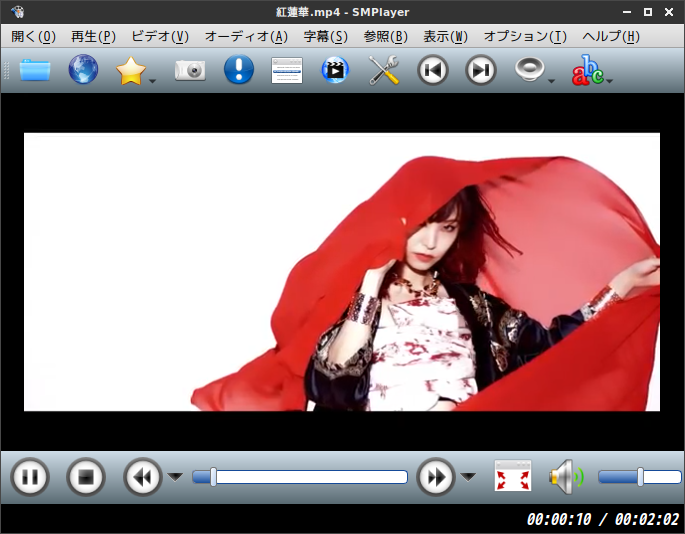This screenshot has width=685, height=534.
Task: Open the 表示(W) menu
Action: click(x=445, y=36)
